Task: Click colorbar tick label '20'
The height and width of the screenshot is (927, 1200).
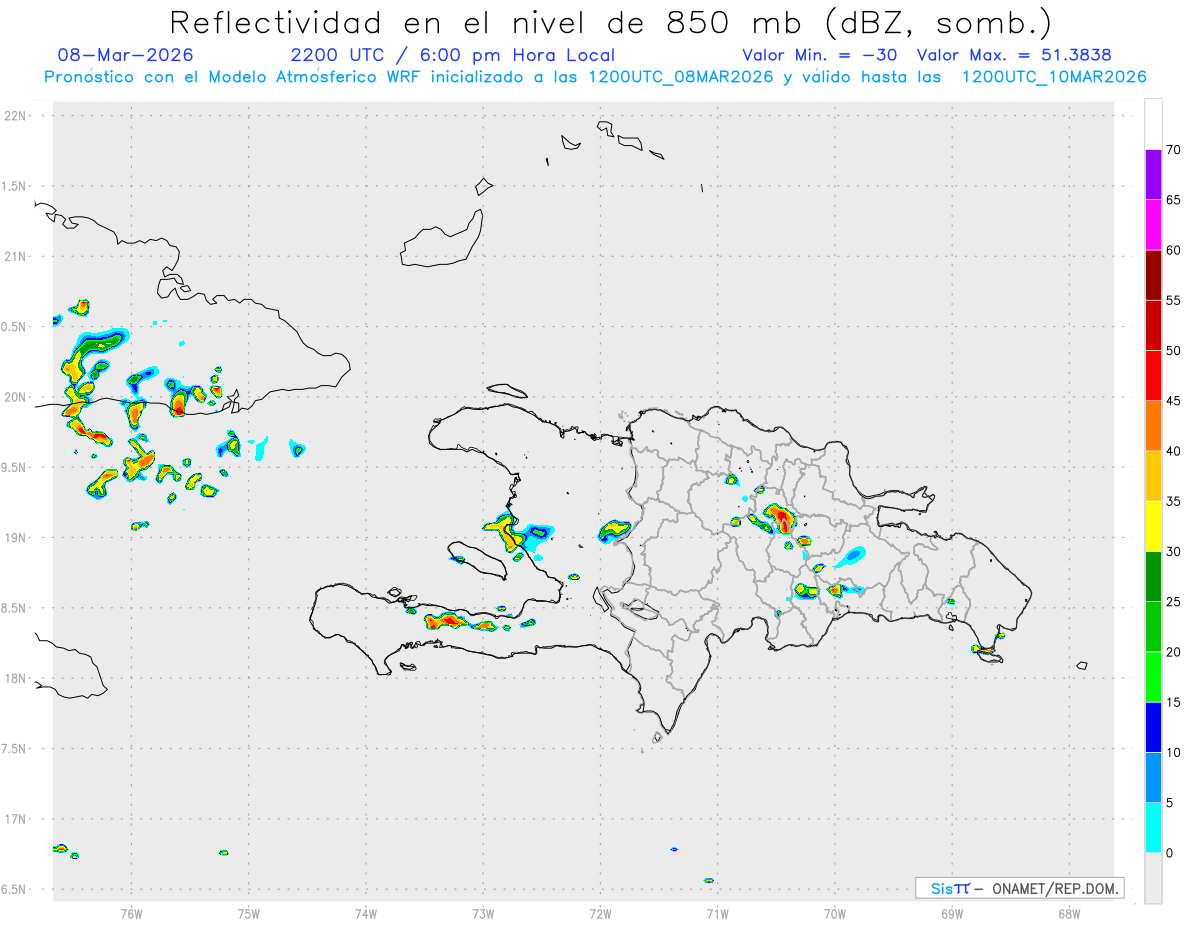Action: pyautogui.click(x=1173, y=652)
